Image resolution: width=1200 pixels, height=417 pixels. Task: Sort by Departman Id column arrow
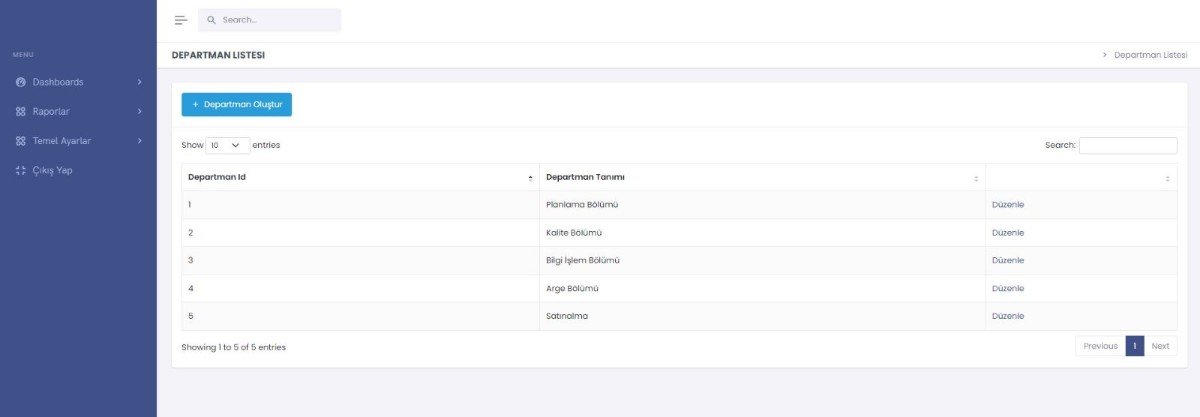(530, 178)
